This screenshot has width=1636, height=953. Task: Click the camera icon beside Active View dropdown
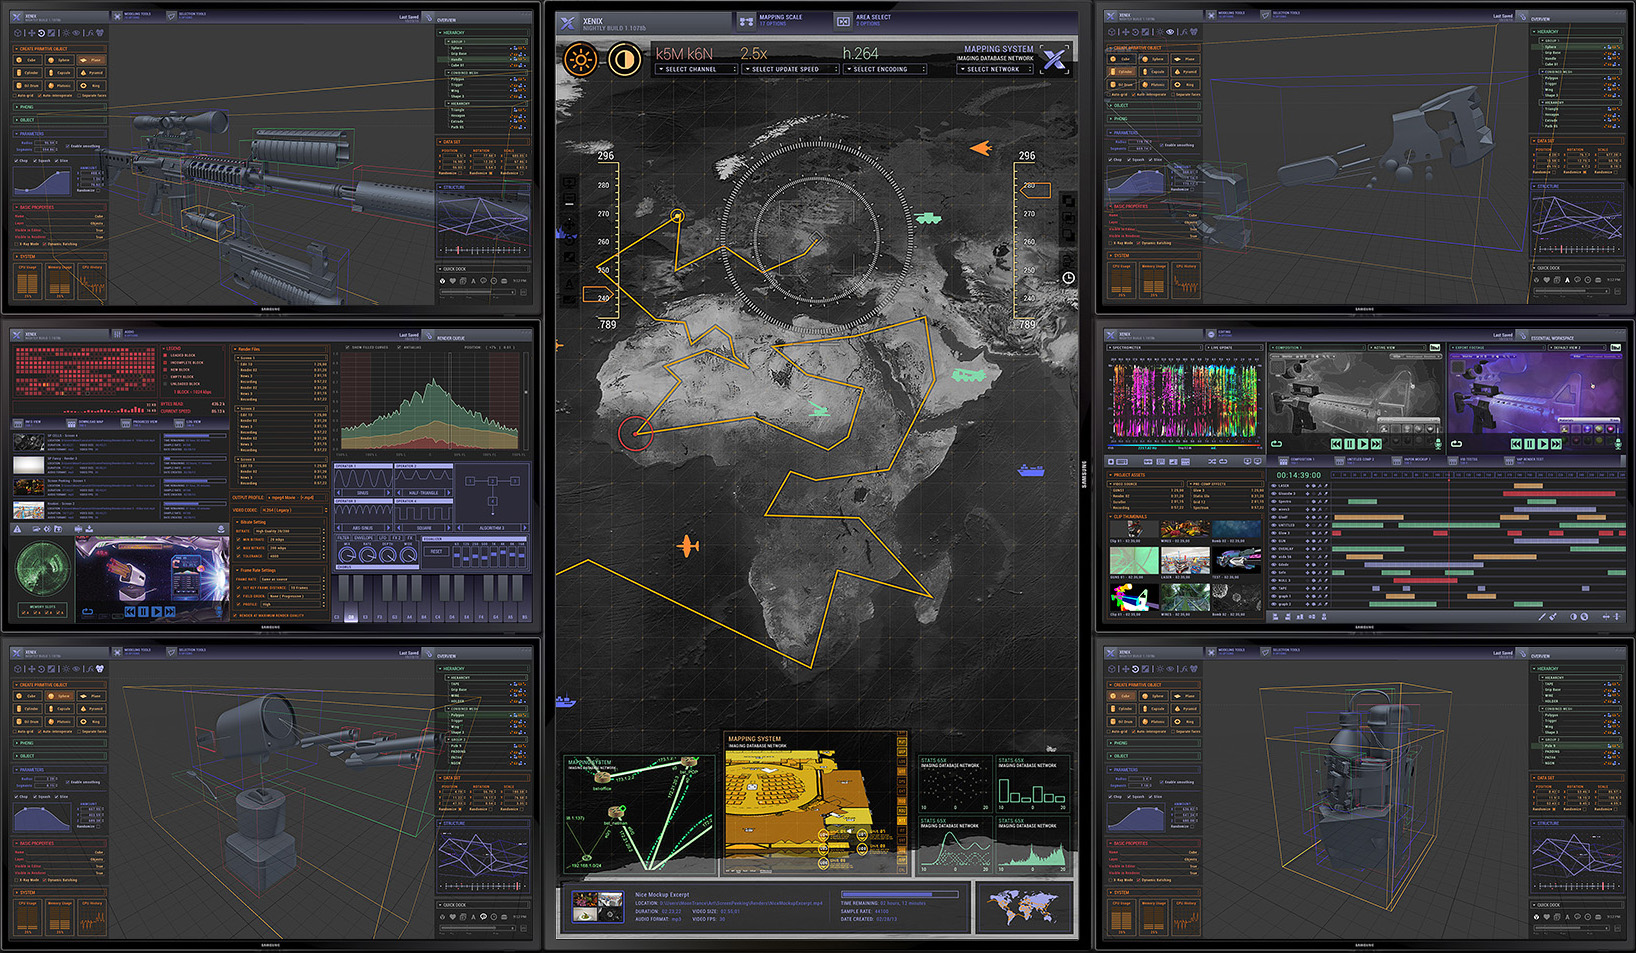pos(1435,348)
